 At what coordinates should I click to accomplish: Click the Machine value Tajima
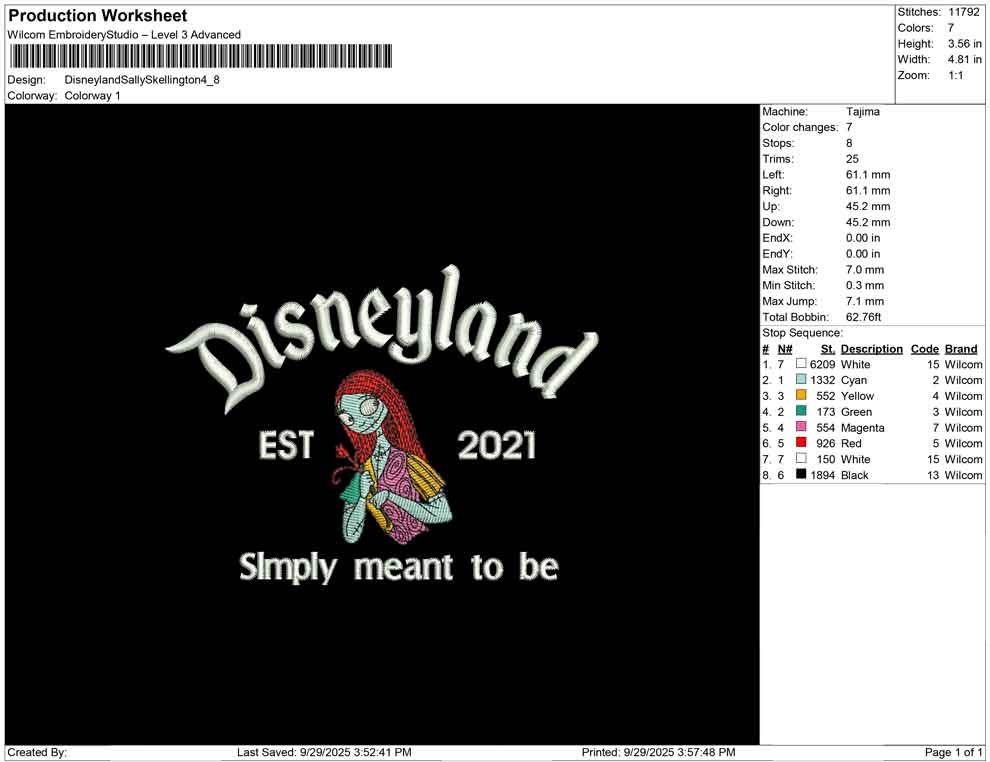[x=862, y=112]
